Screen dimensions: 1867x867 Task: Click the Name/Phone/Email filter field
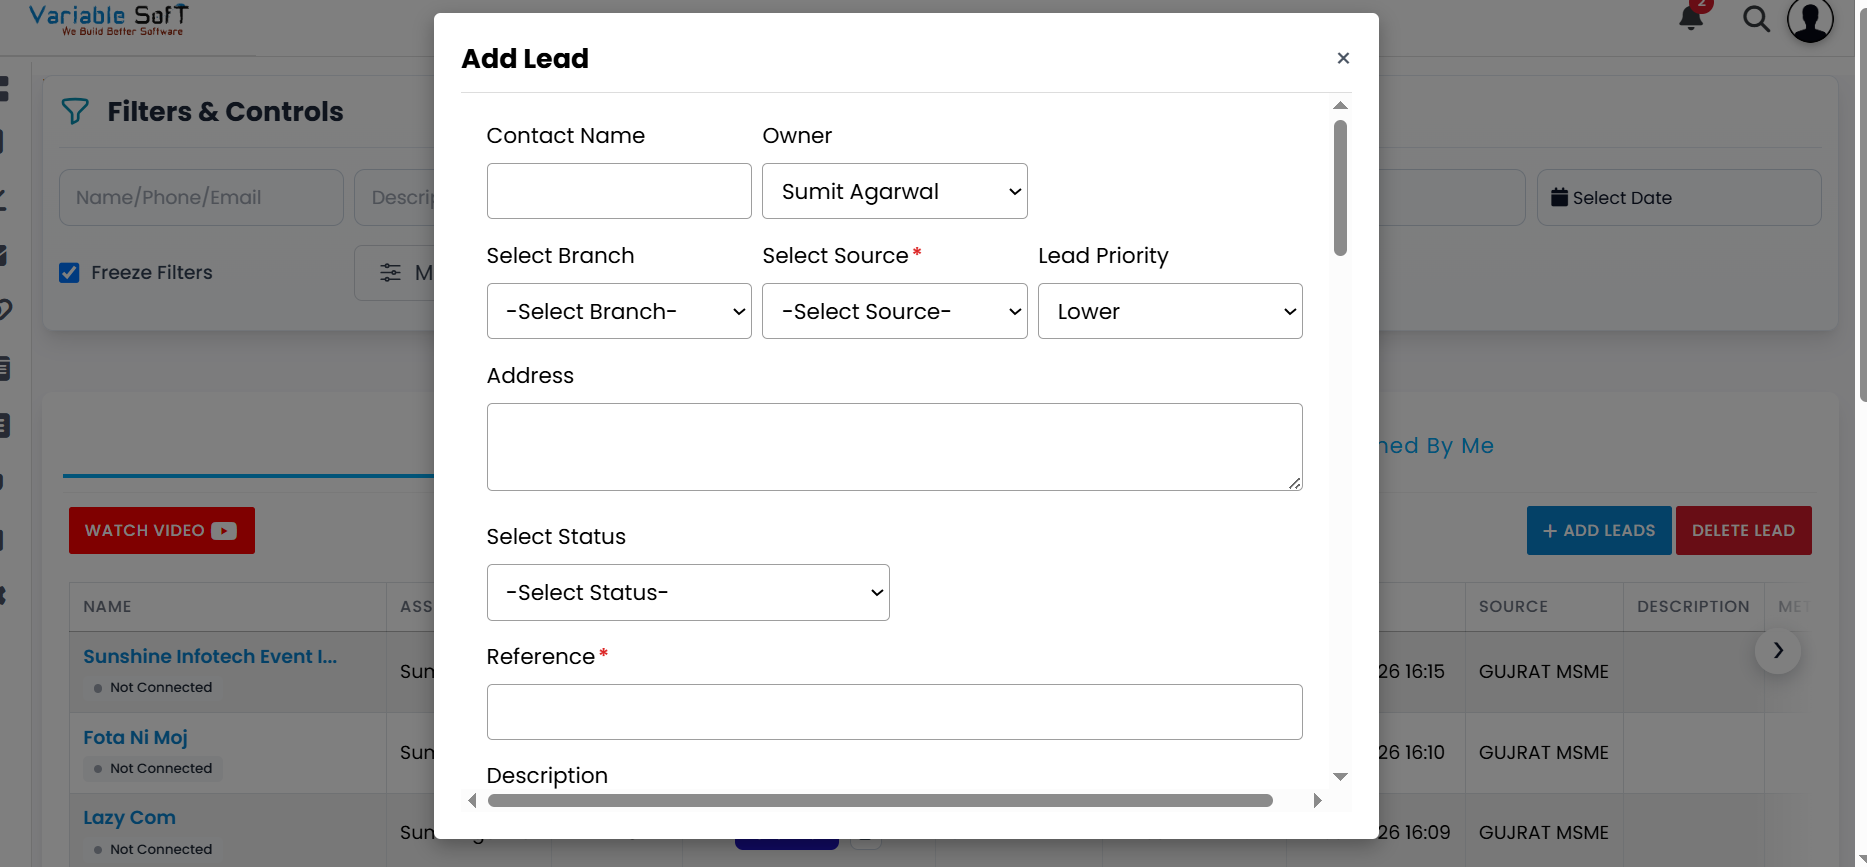click(x=201, y=197)
